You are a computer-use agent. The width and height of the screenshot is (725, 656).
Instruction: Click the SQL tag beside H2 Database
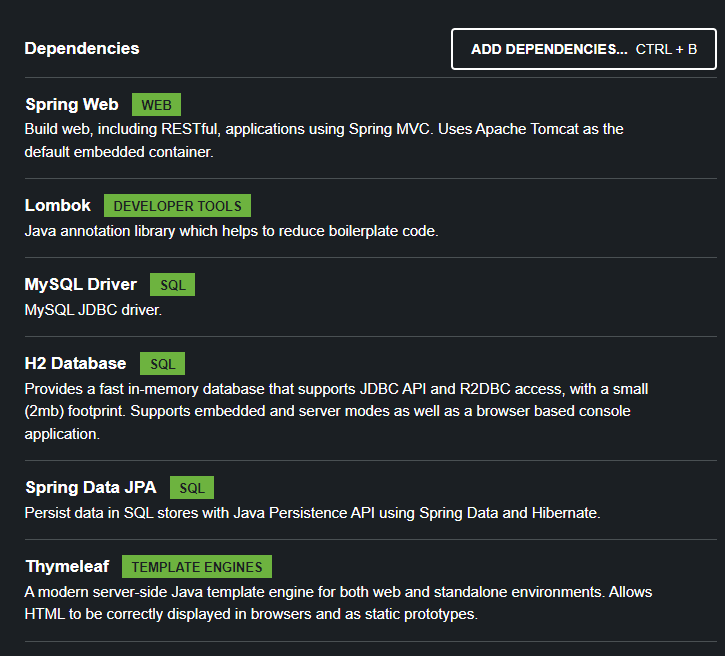[x=162, y=364]
